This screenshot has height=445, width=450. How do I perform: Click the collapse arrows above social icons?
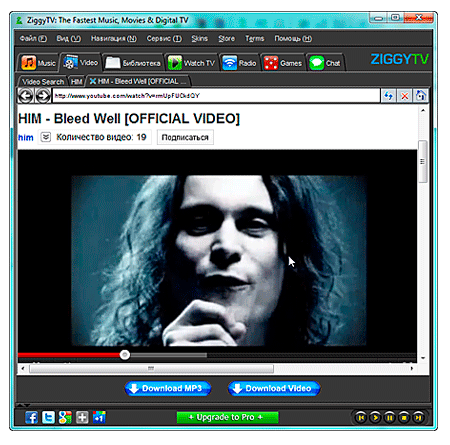point(23,405)
